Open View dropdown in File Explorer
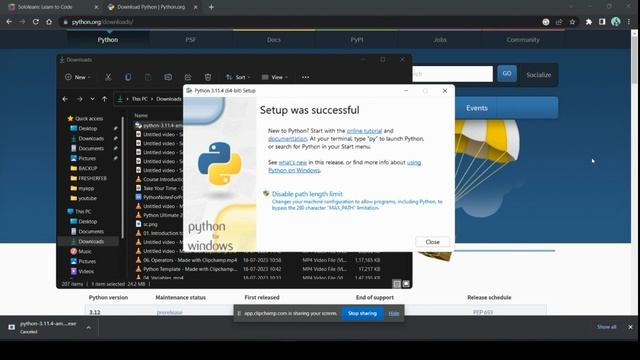The image size is (640, 360). pos(275,77)
